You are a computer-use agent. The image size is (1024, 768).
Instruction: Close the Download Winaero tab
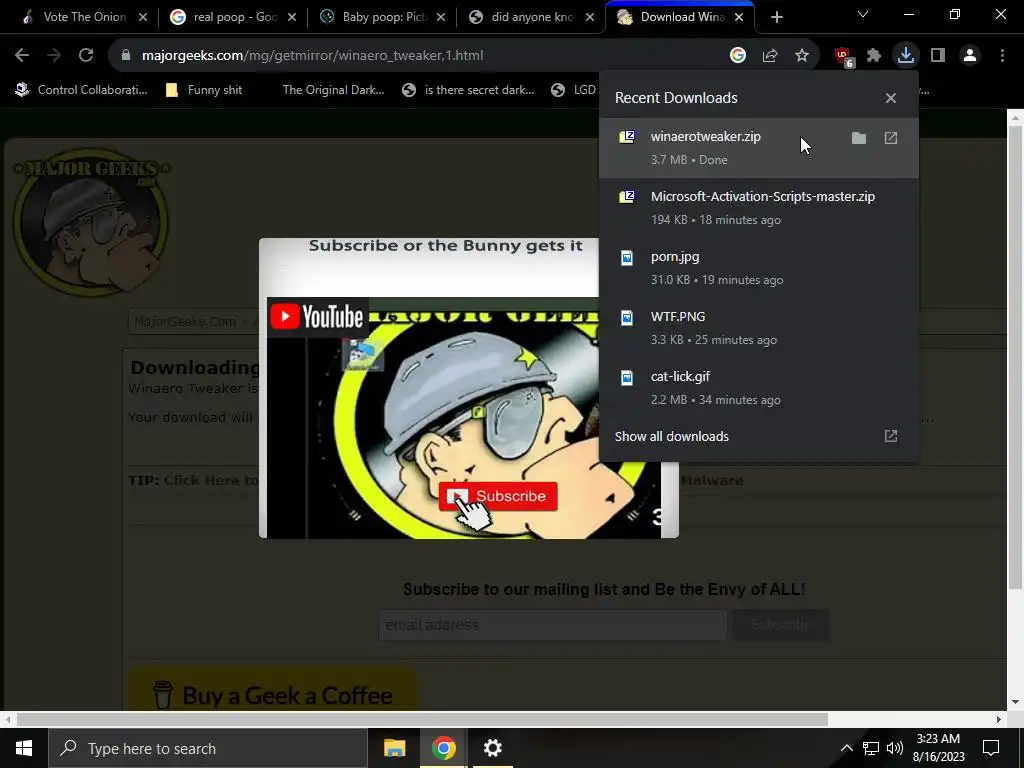739,18
